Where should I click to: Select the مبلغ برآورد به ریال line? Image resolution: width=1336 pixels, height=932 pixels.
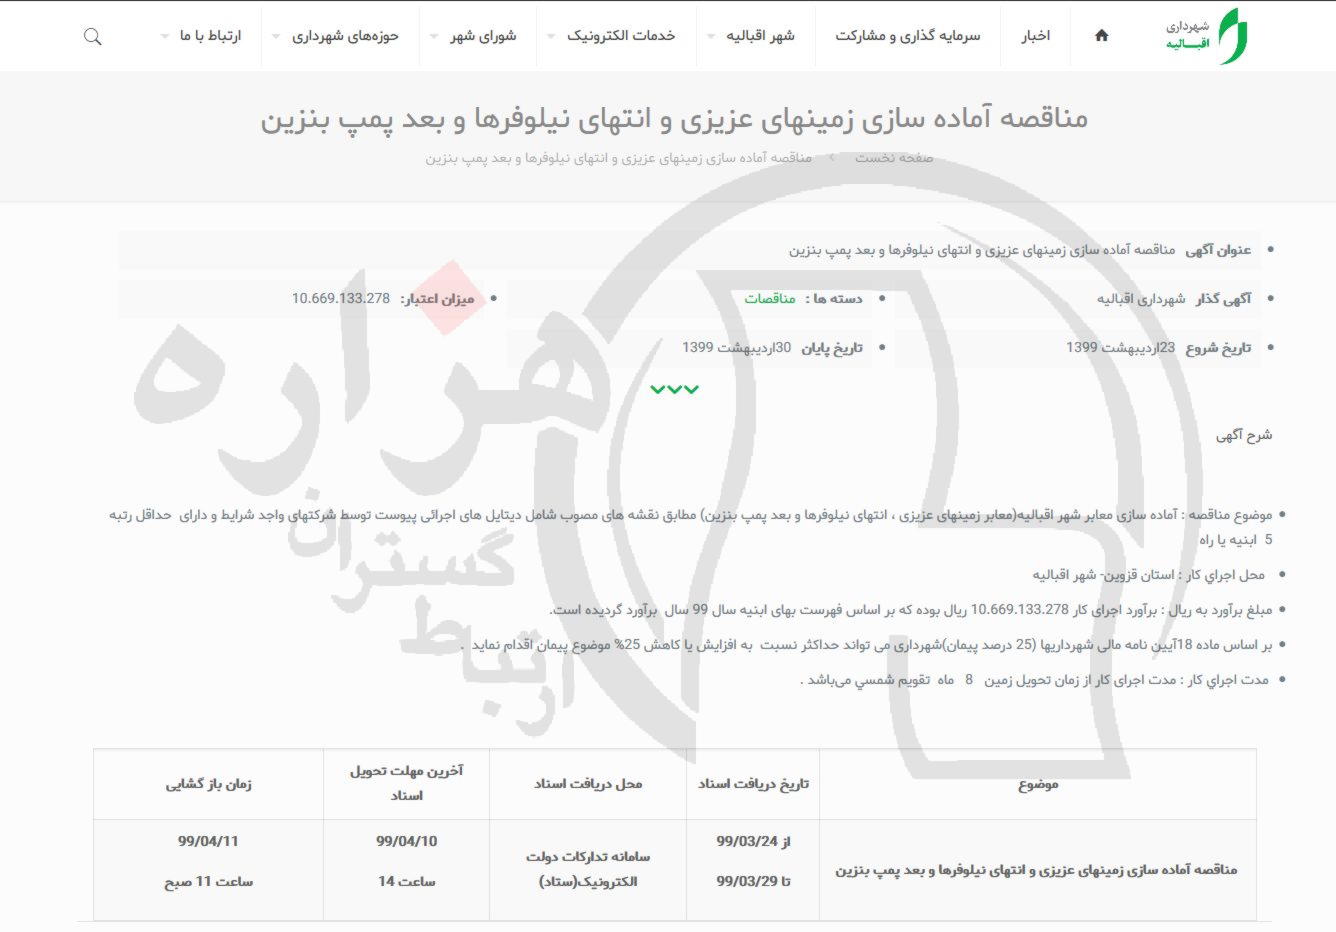coord(911,610)
